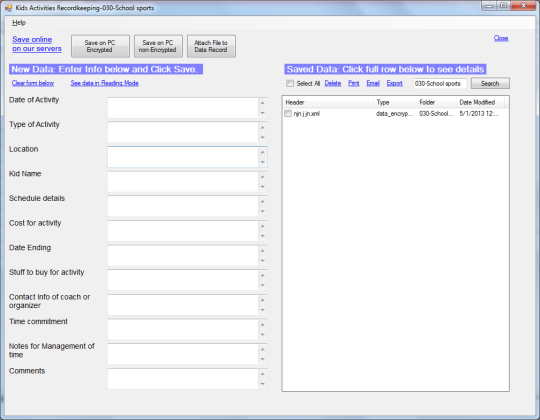This screenshot has height=420, width=540.
Task: Click the Close link at top right
Action: pyautogui.click(x=501, y=38)
